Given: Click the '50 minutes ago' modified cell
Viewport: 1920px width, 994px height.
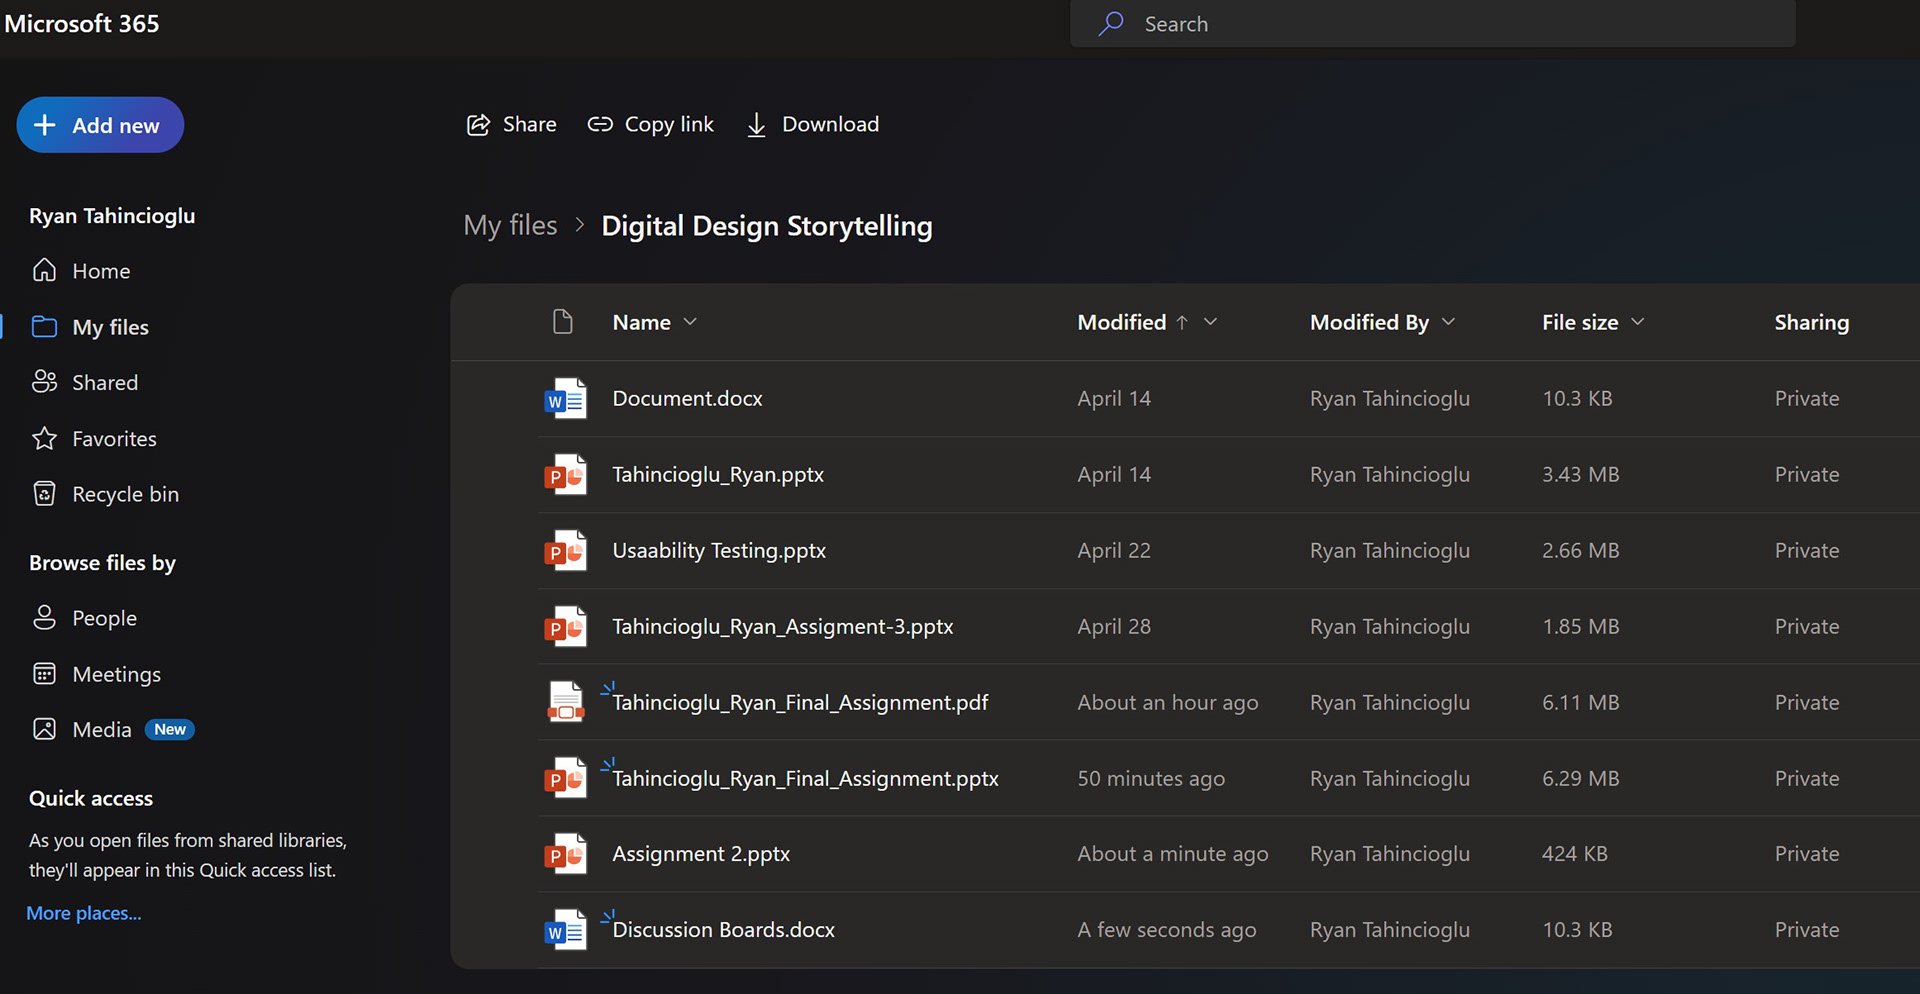Looking at the screenshot, I should [x=1150, y=778].
